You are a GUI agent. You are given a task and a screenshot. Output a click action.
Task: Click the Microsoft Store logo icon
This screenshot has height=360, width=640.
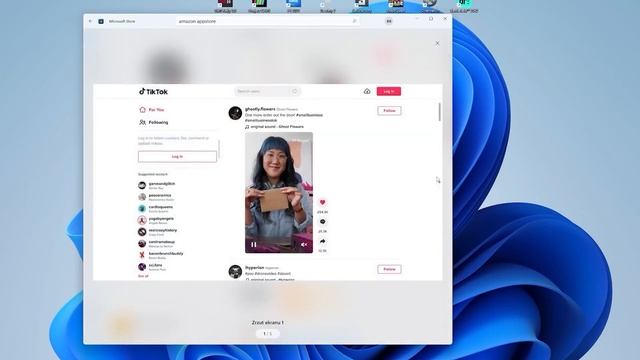[101, 21]
